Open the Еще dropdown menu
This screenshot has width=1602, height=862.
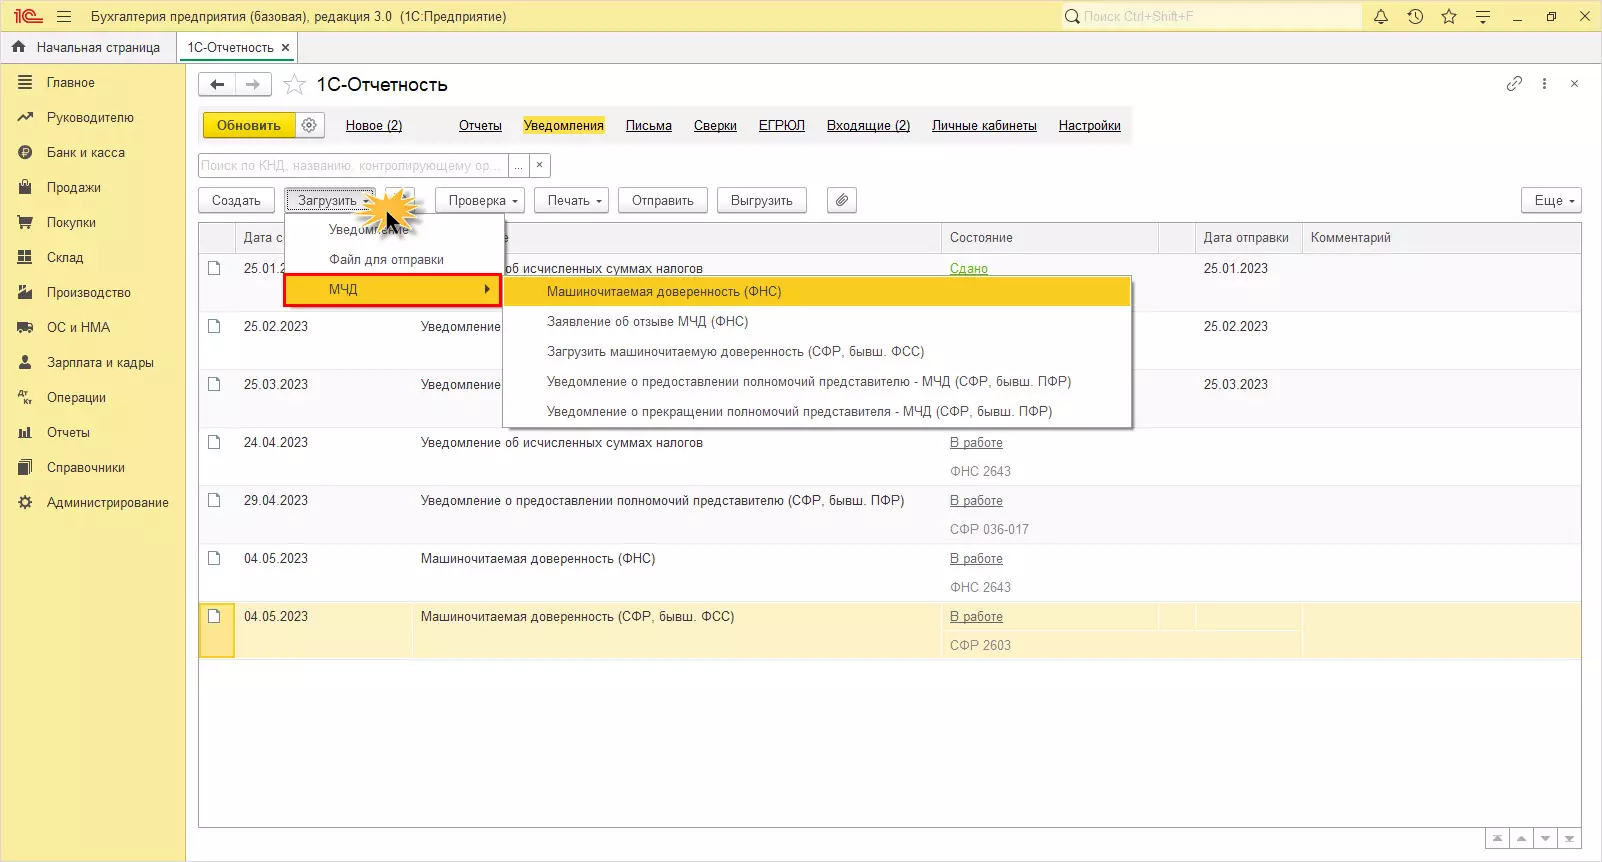tap(1551, 201)
